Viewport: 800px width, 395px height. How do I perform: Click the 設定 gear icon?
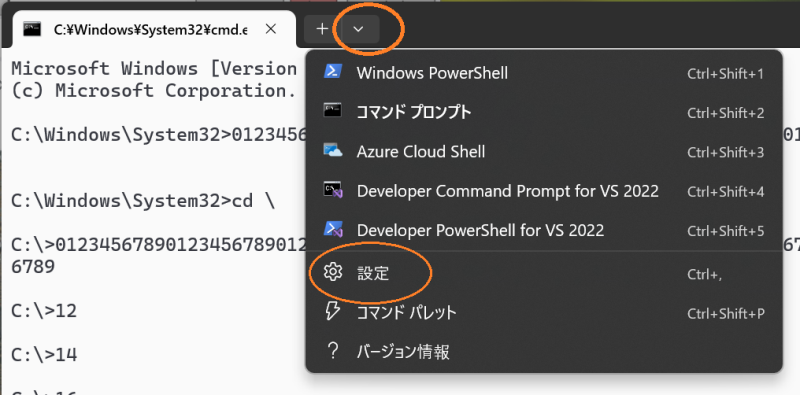tap(333, 273)
